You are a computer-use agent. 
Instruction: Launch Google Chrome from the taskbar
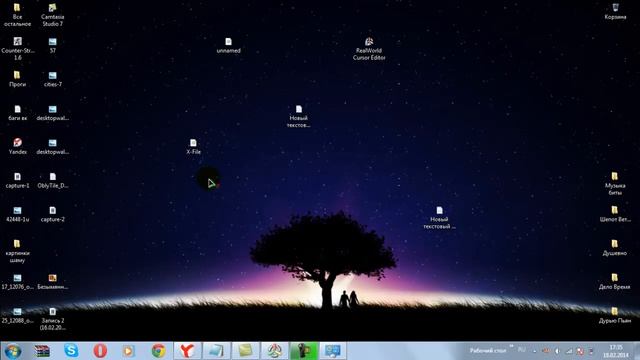(x=158, y=351)
